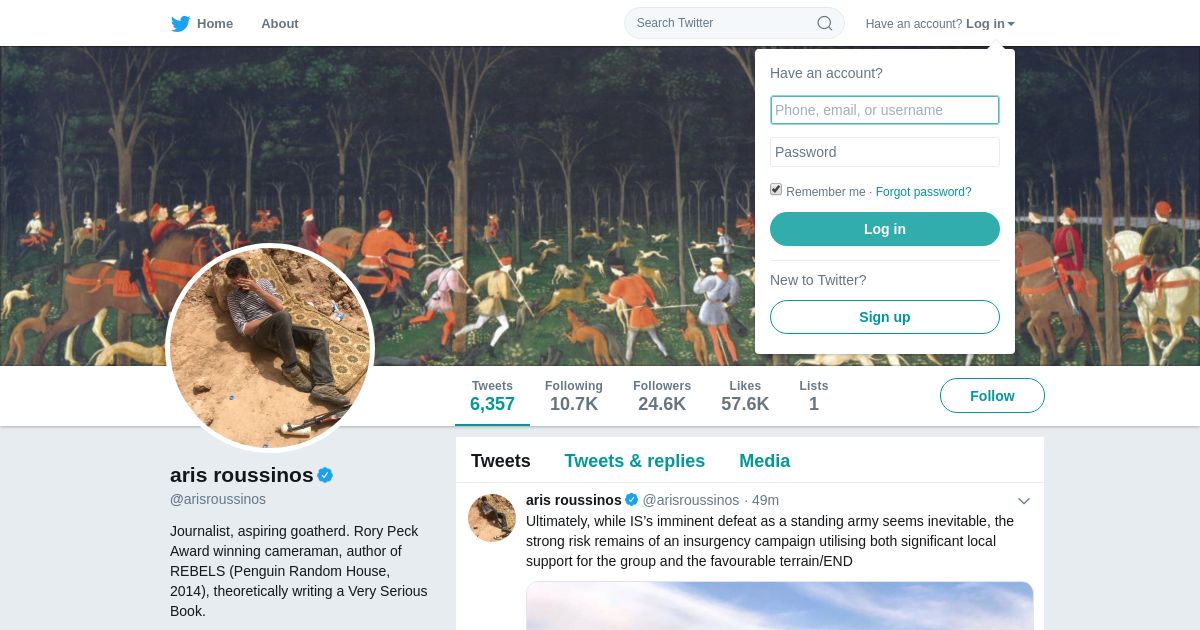The image size is (1200, 630).
Task: Toggle the Remember me checkbox
Action: [776, 190]
